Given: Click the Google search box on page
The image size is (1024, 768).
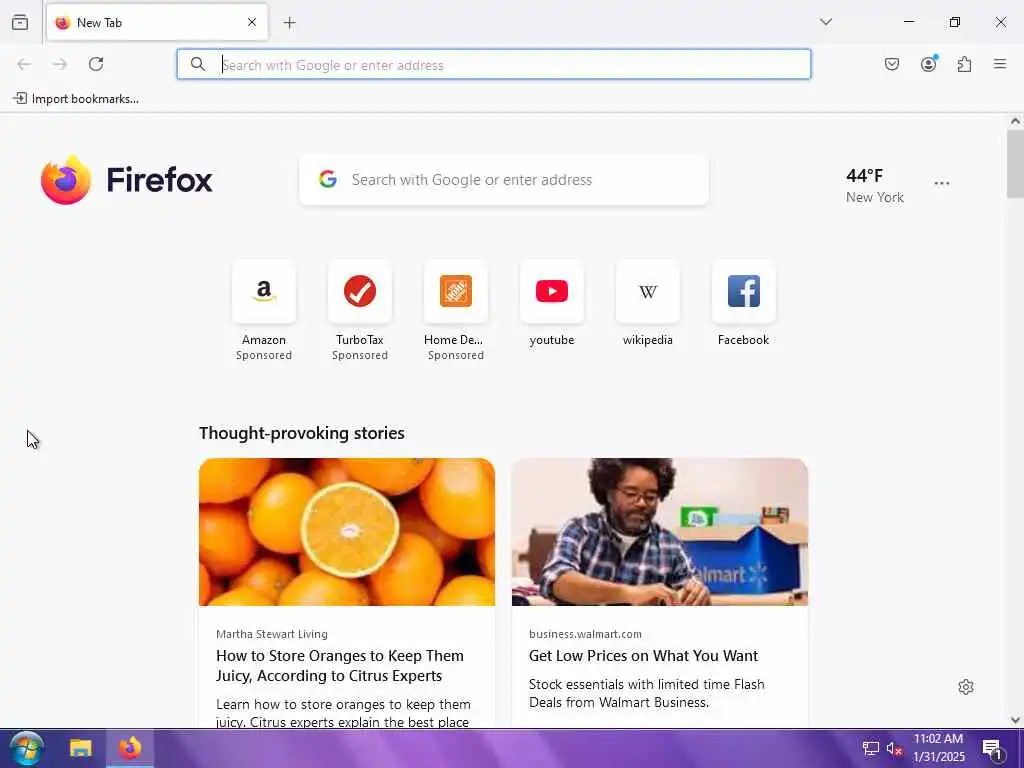Looking at the screenshot, I should pyautogui.click(x=504, y=180).
